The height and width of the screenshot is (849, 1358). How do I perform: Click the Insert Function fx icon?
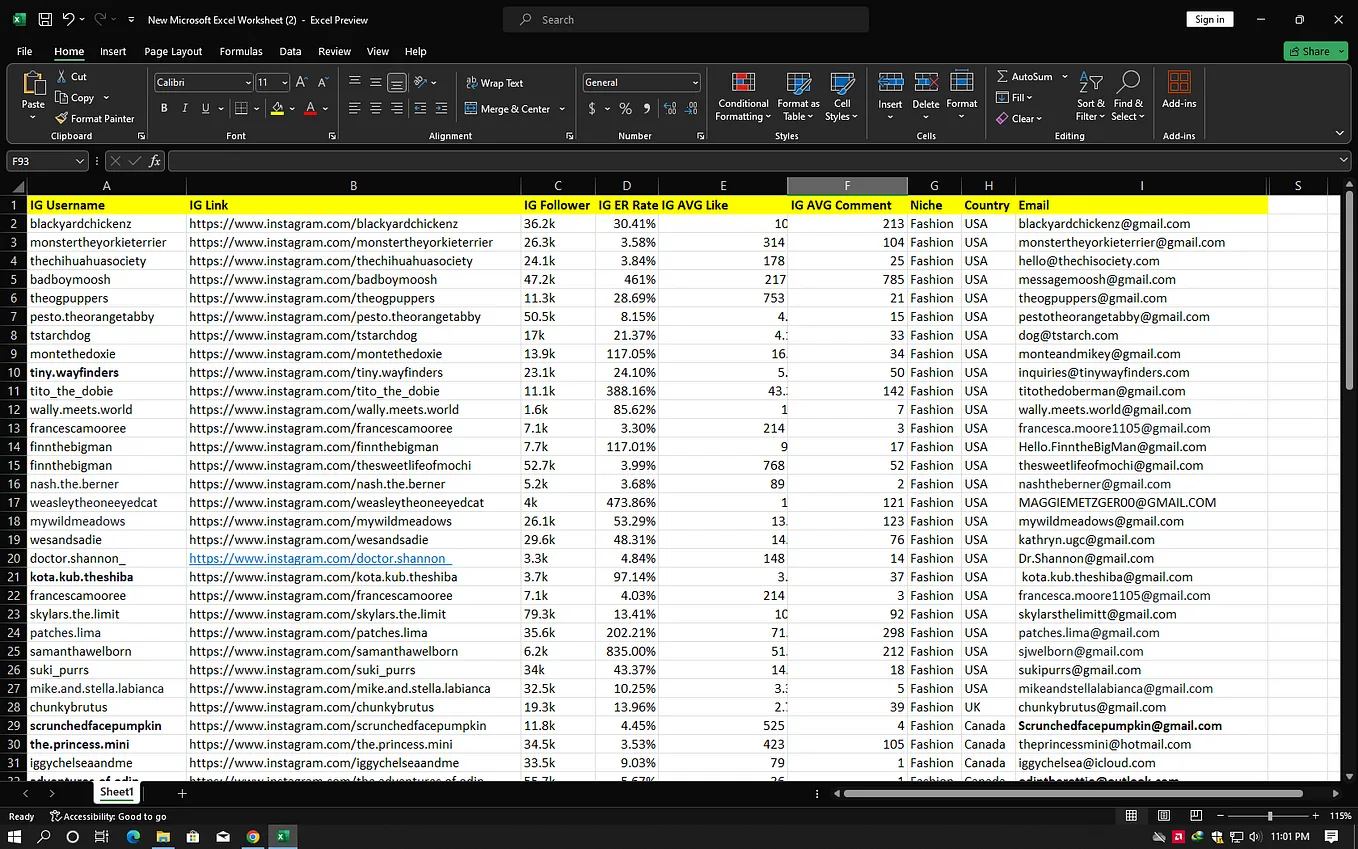pos(155,161)
